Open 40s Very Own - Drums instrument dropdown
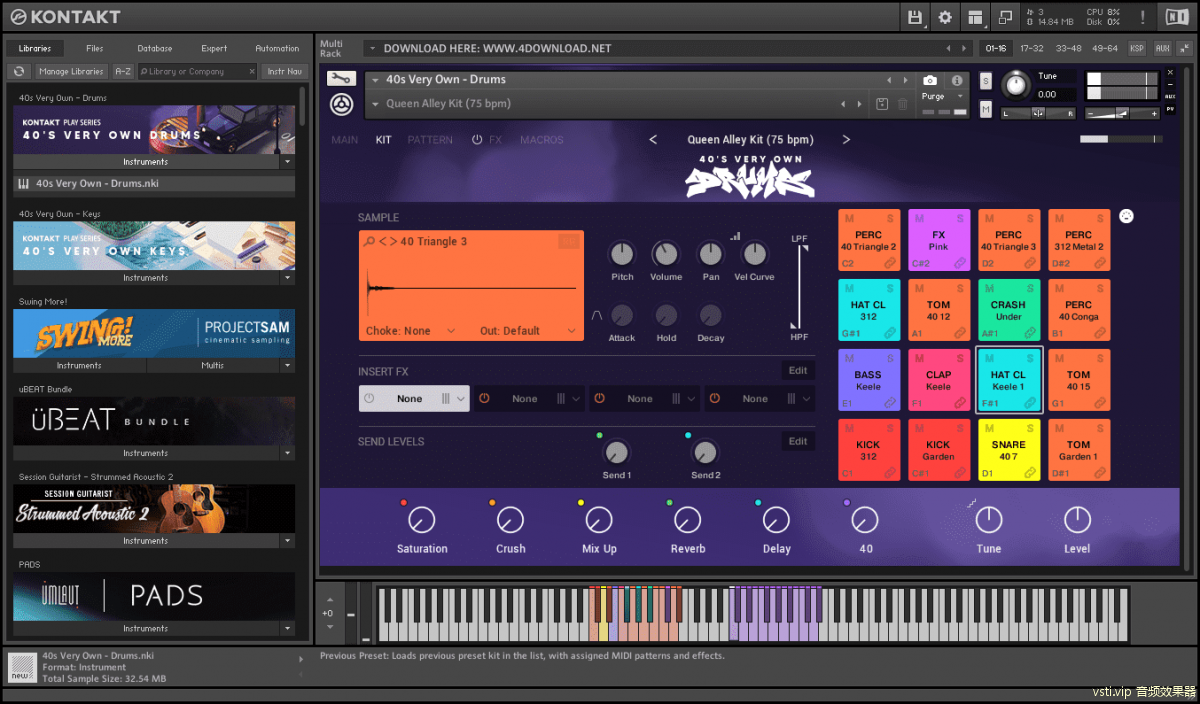Screen dimensions: 1200x704 click(x=375, y=80)
